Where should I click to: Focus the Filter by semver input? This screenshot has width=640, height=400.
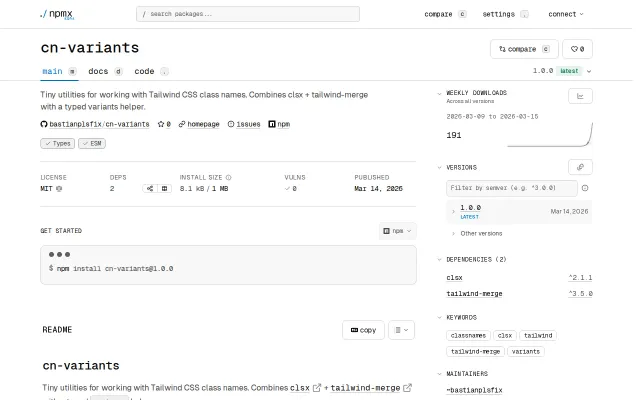click(x=512, y=188)
